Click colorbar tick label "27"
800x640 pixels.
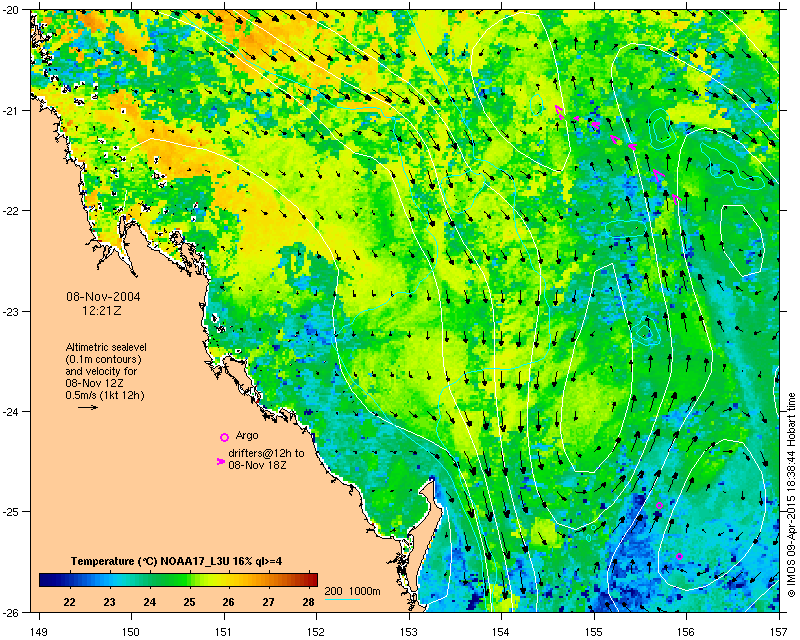(268, 602)
